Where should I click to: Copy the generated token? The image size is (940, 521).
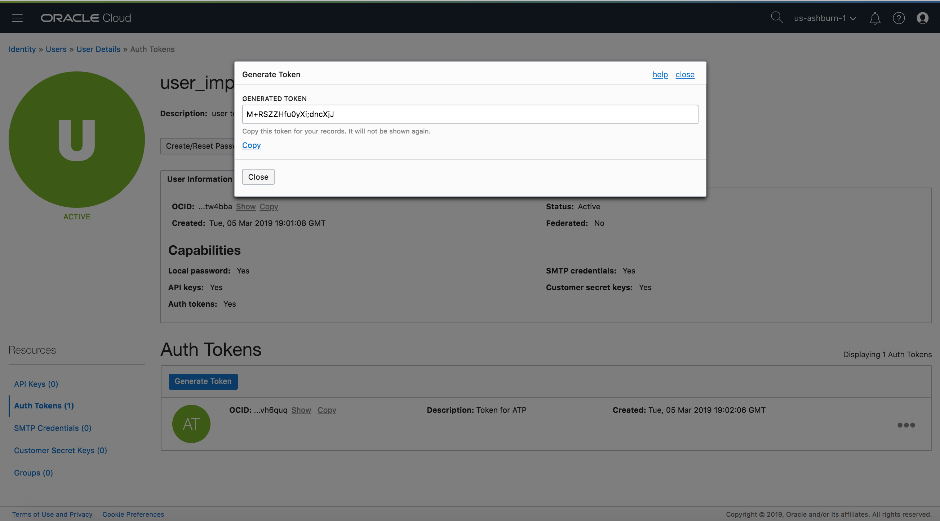coord(251,145)
